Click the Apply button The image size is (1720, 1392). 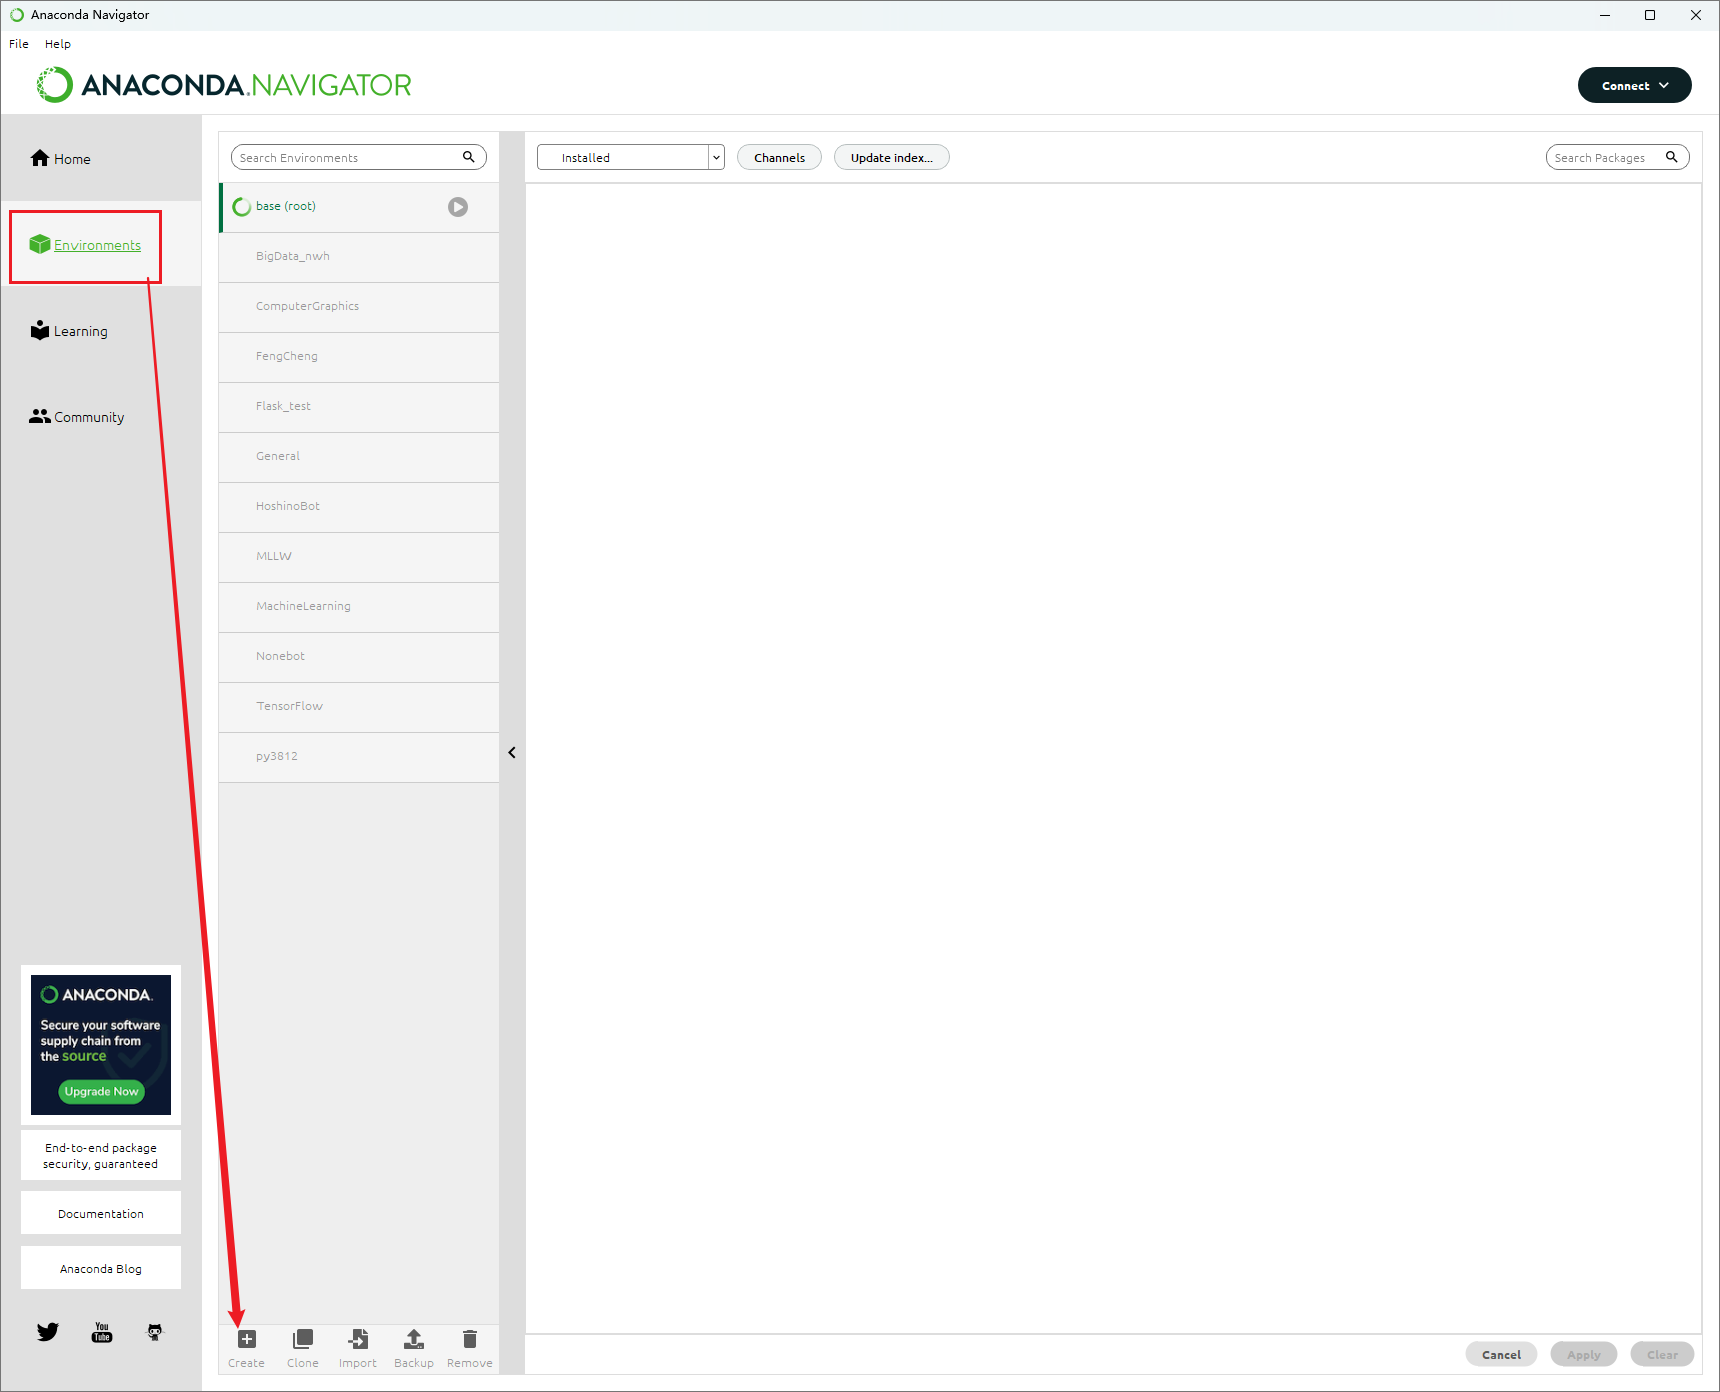click(1584, 1354)
